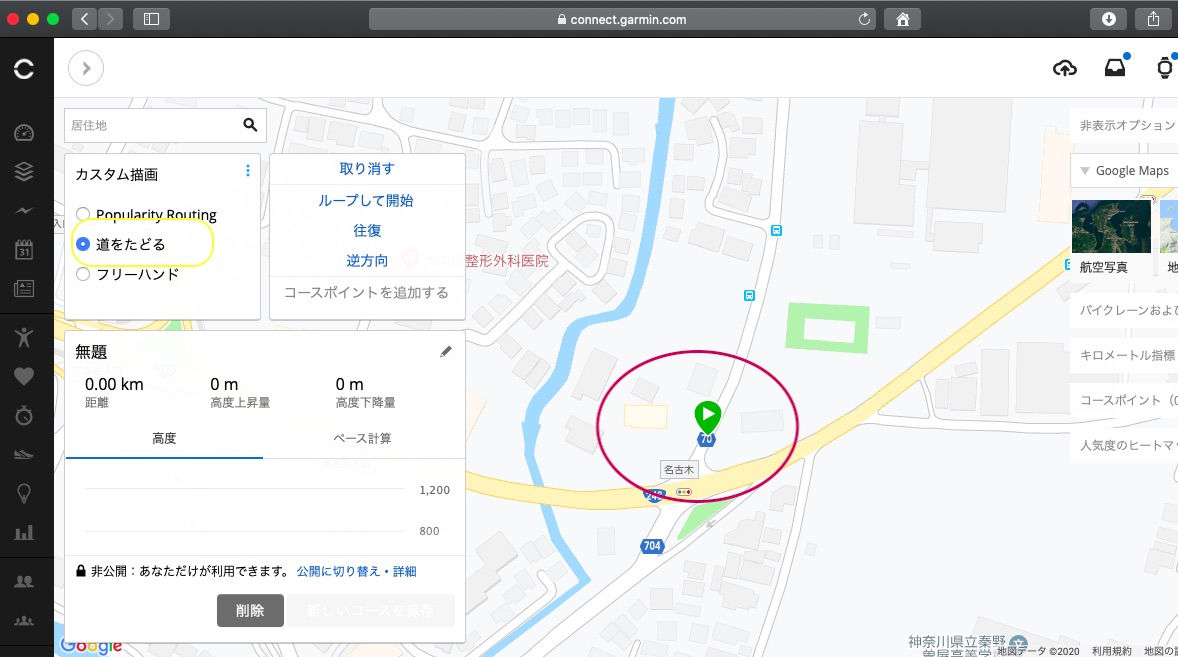This screenshot has width=1178, height=657.
Task: Click the 削除 button
Action: pyautogui.click(x=250, y=610)
